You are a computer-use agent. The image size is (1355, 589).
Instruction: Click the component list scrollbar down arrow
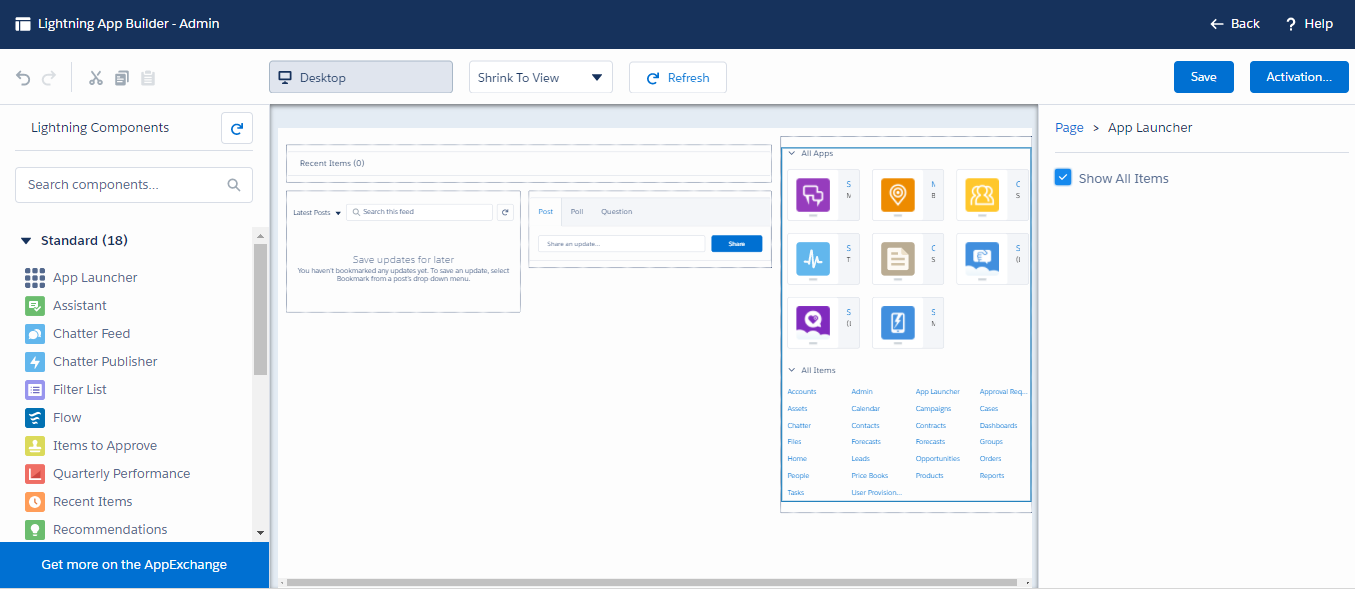(261, 533)
